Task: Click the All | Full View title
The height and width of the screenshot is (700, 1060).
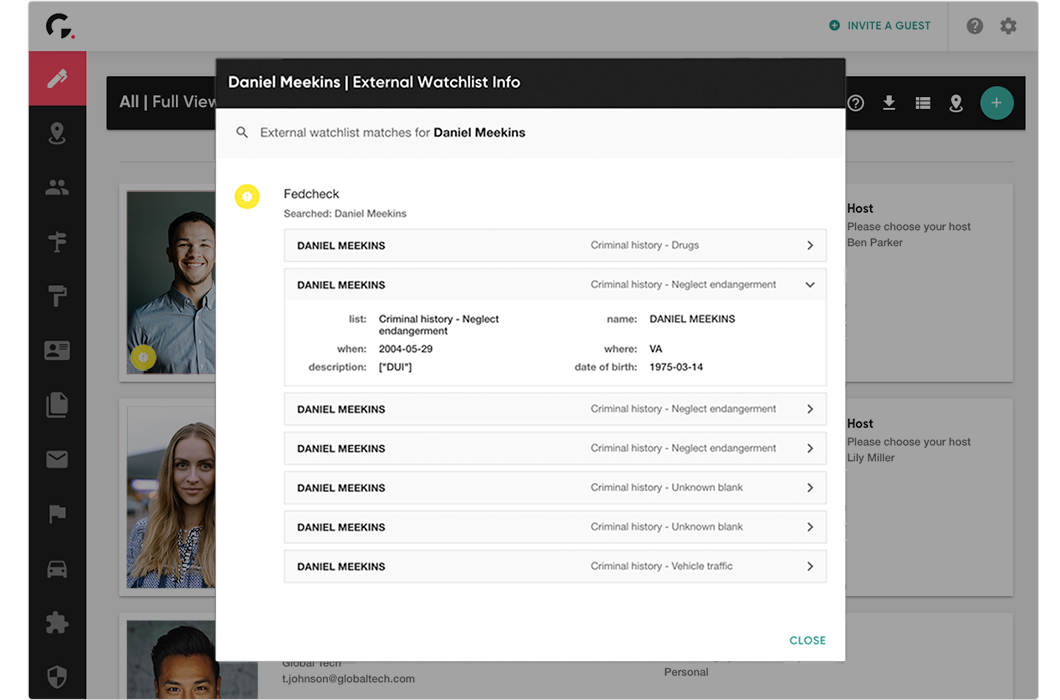Action: pos(168,102)
